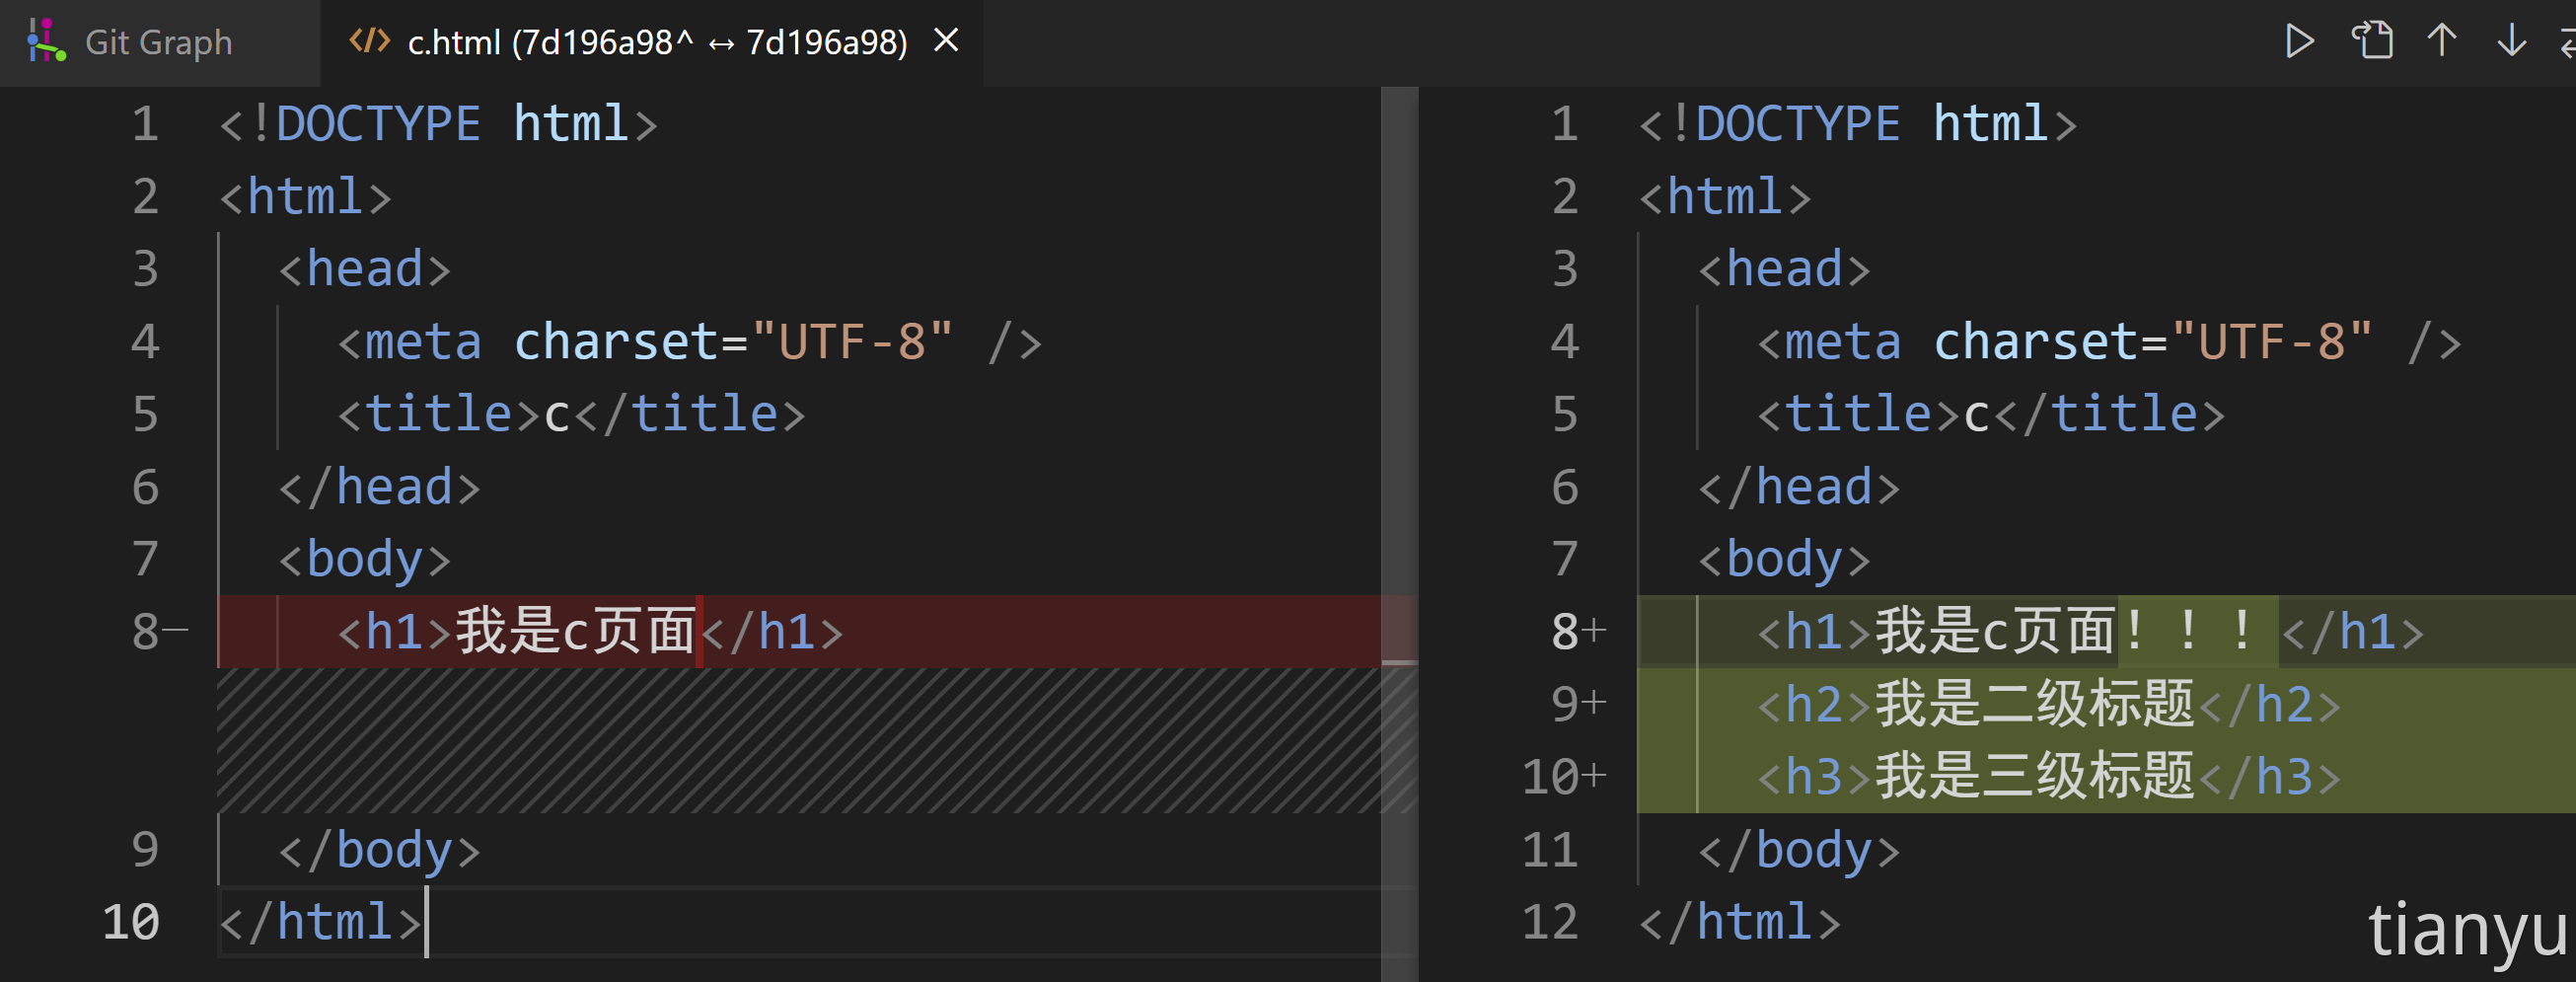Click modified h1 line with exclamation marks

tap(2091, 632)
